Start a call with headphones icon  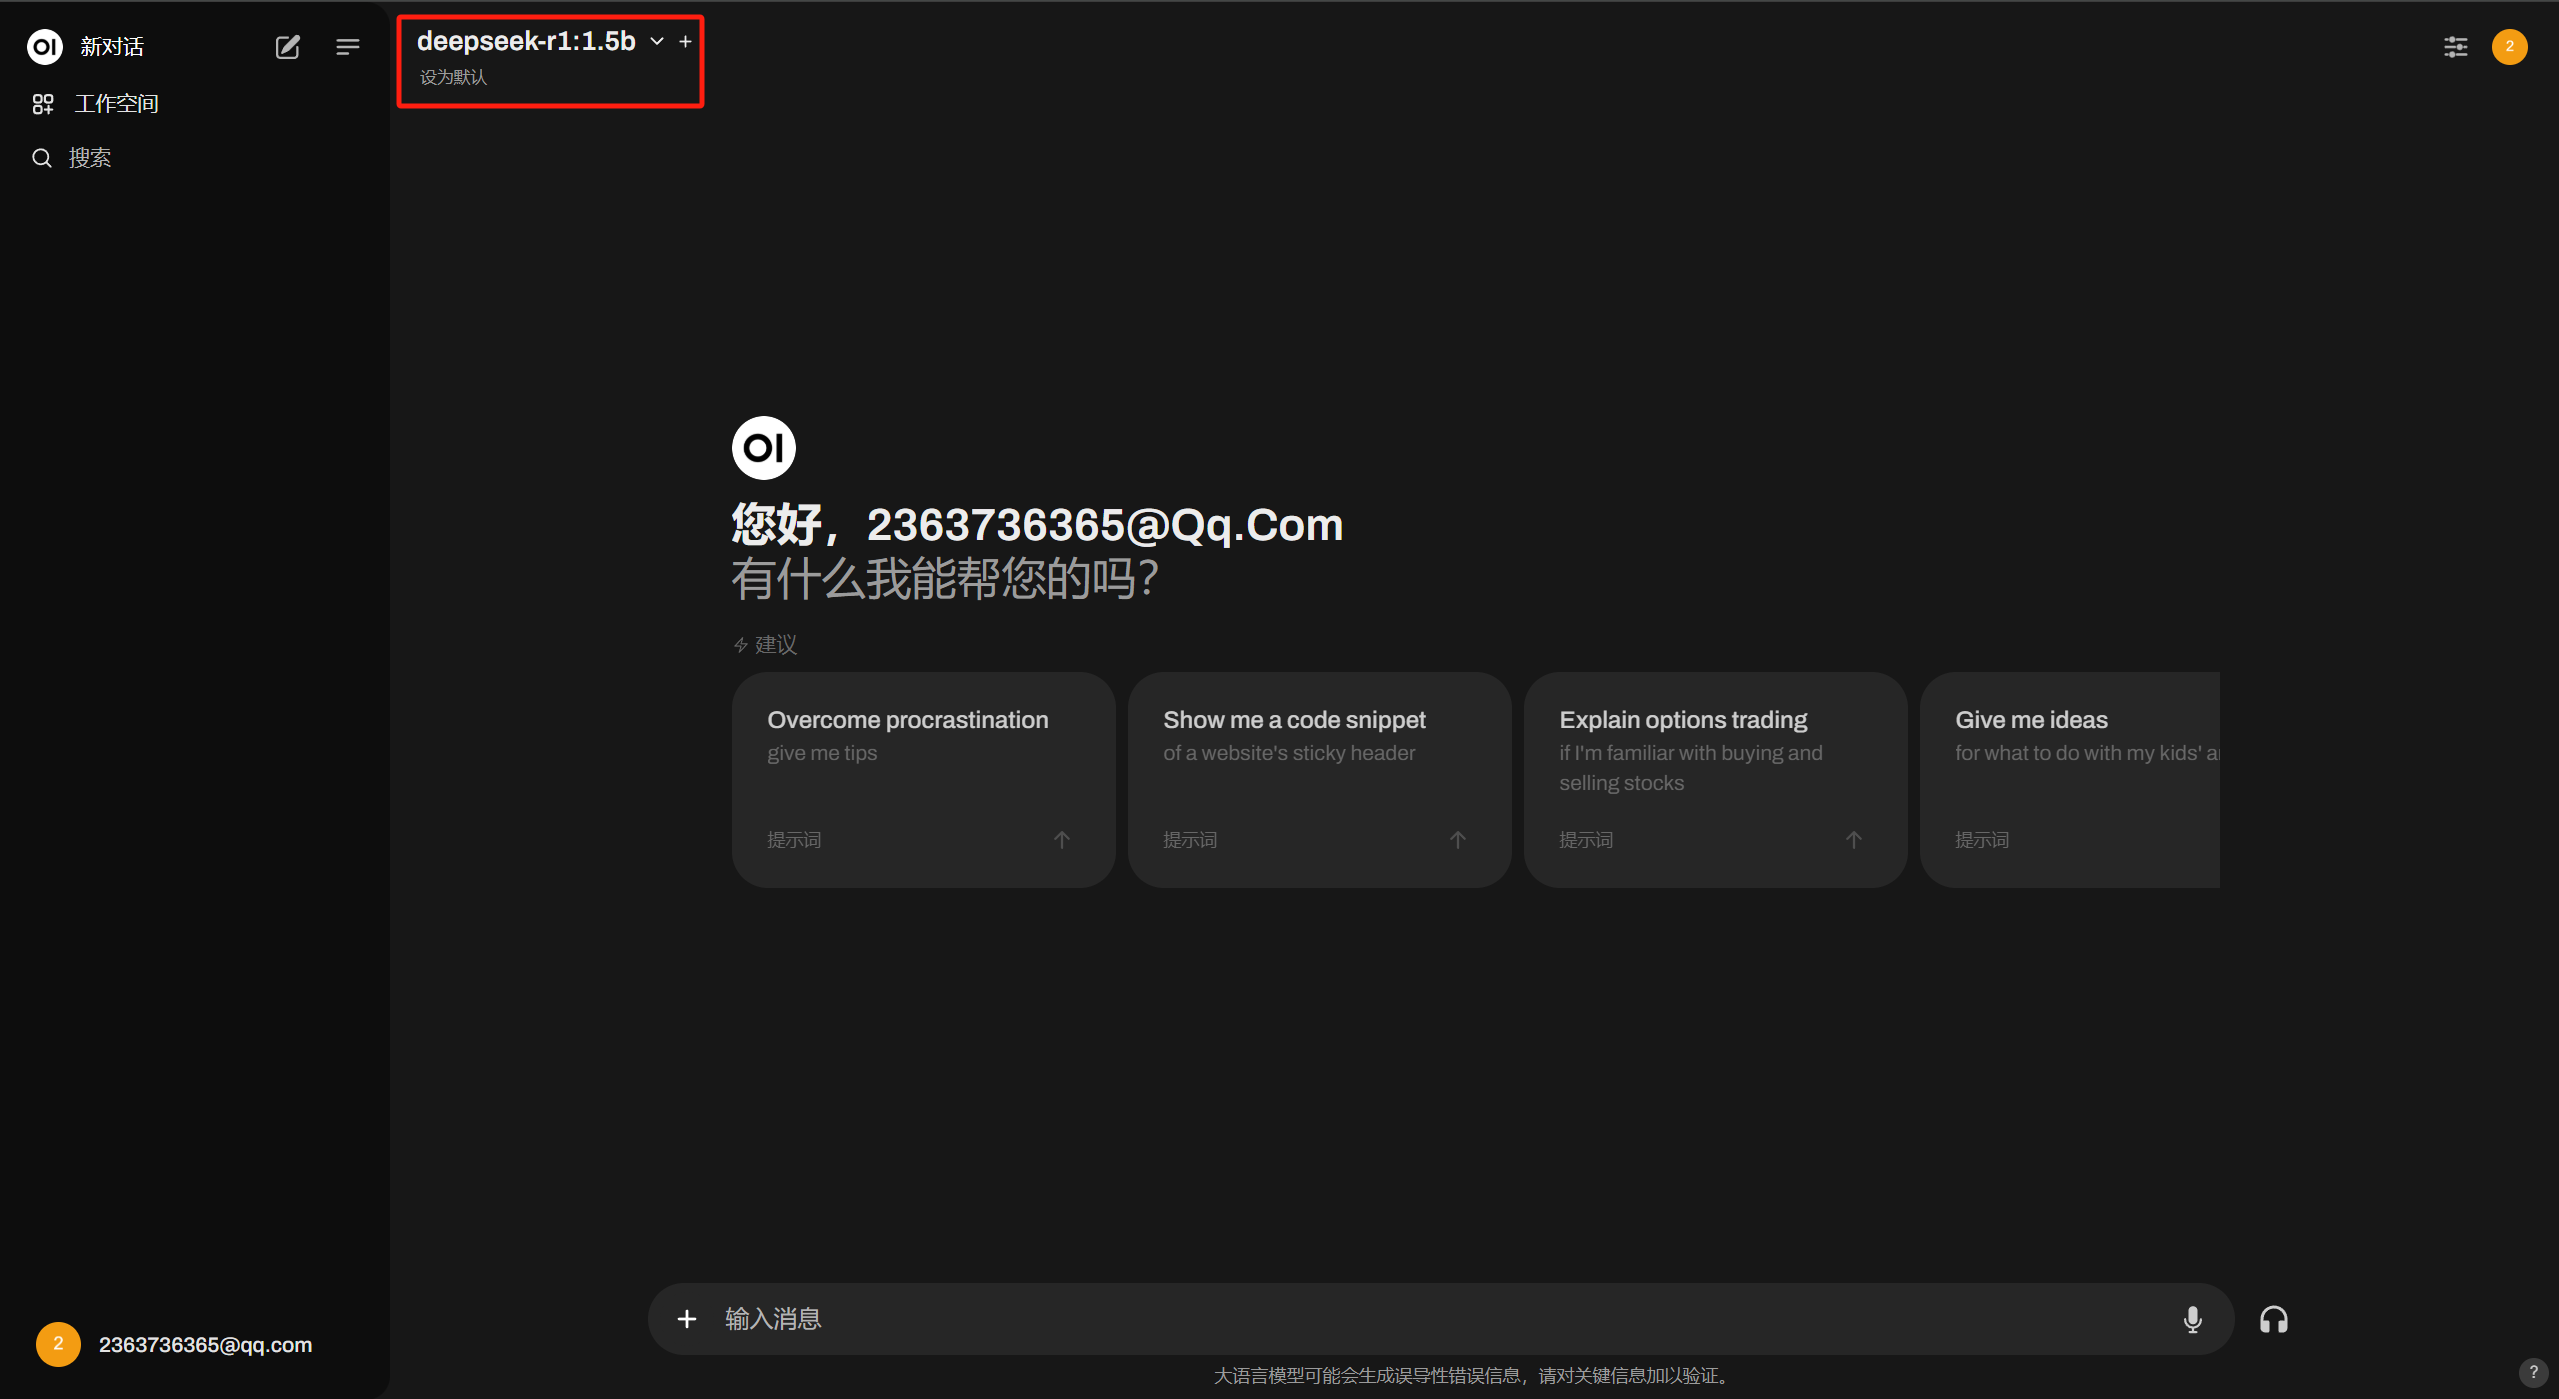pos(2273,1319)
